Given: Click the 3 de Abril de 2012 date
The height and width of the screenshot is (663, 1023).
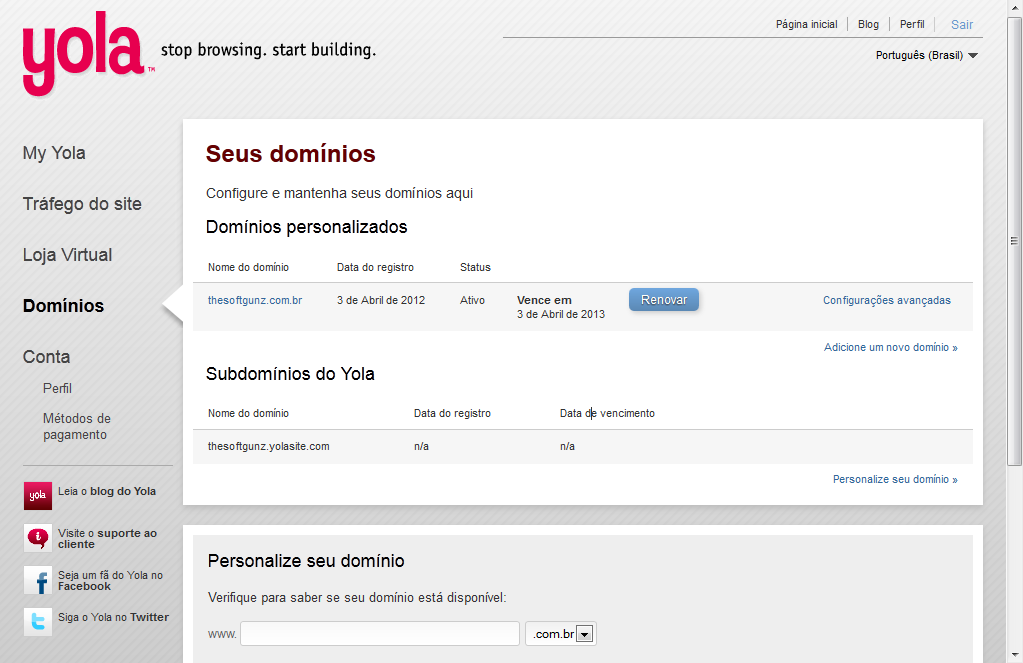Looking at the screenshot, I should [x=381, y=300].
